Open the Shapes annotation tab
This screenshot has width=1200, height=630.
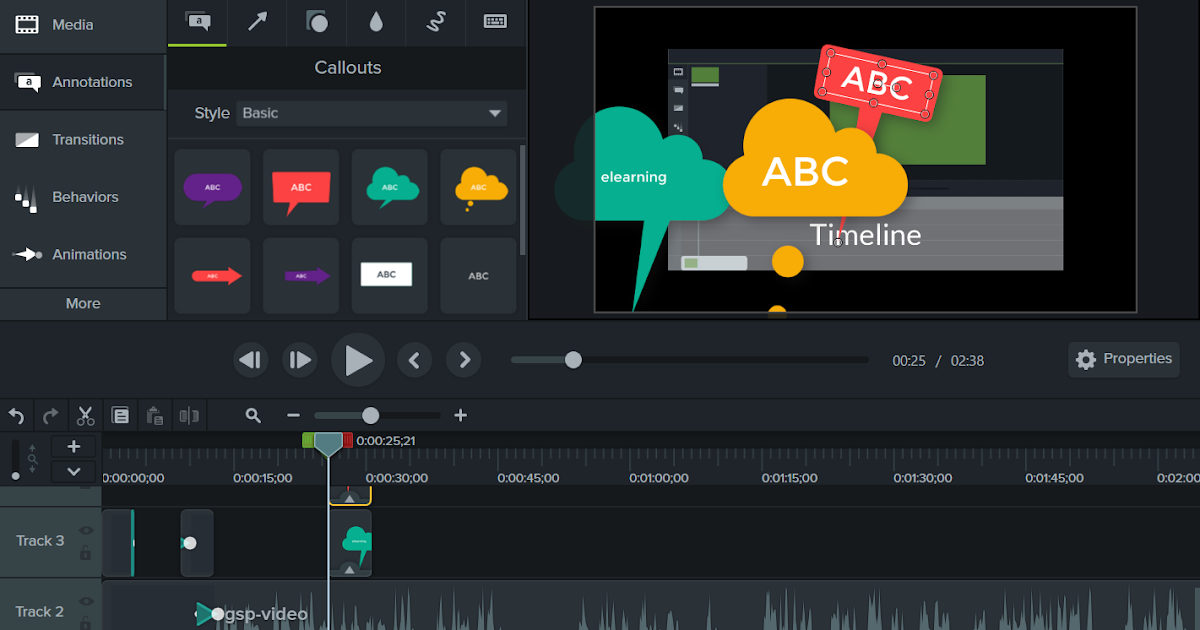pos(316,22)
